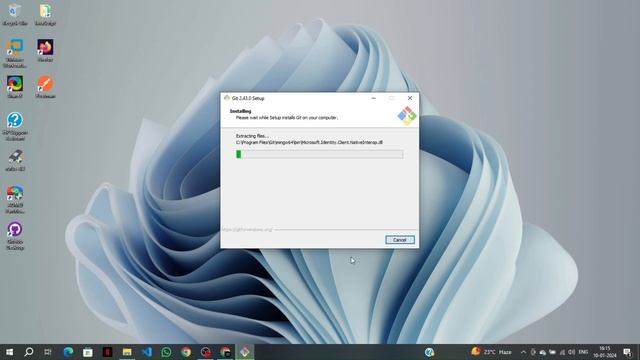Open notification action center
The image size is (640, 360).
tap(627, 352)
